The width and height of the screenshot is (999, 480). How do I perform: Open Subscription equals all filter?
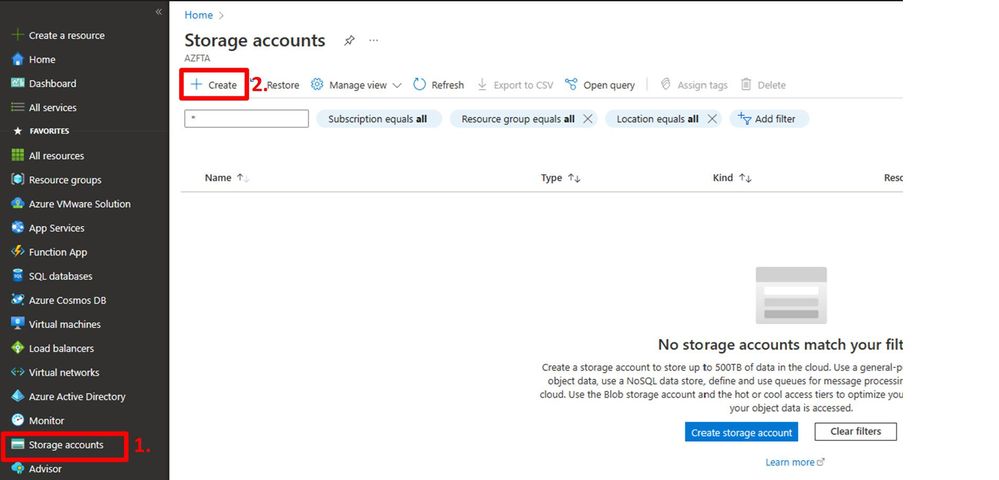(378, 119)
